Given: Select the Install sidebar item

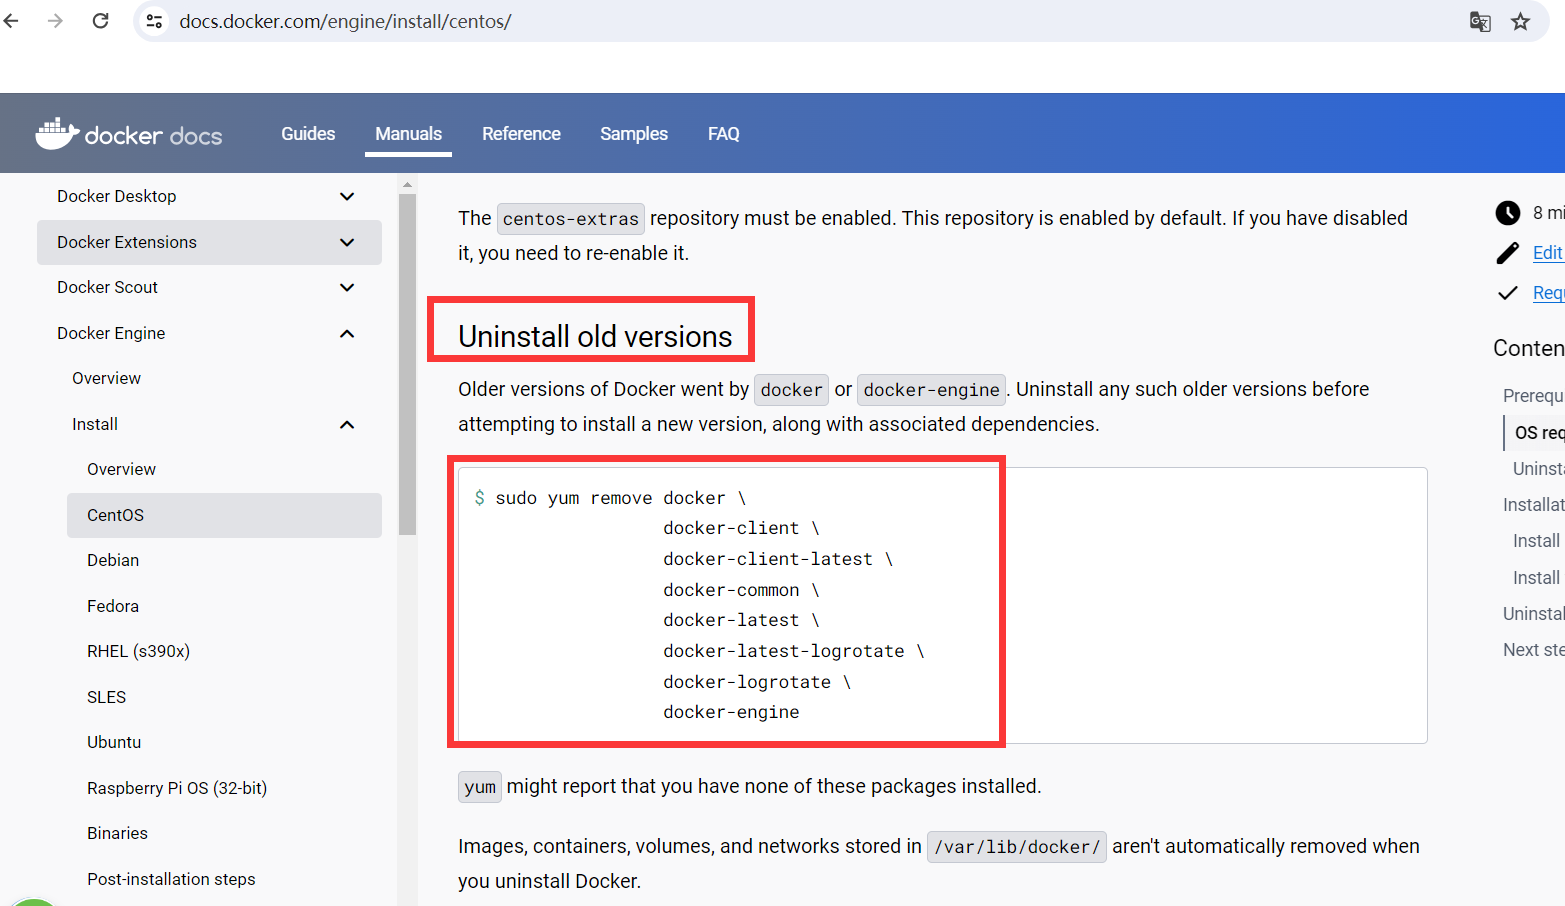Looking at the screenshot, I should tap(95, 424).
